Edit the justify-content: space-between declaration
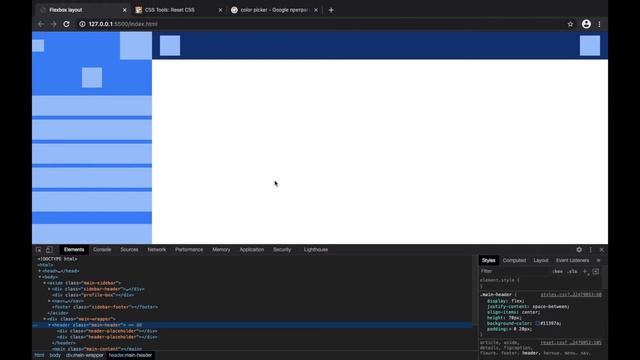This screenshot has width=640, height=360. [528, 307]
